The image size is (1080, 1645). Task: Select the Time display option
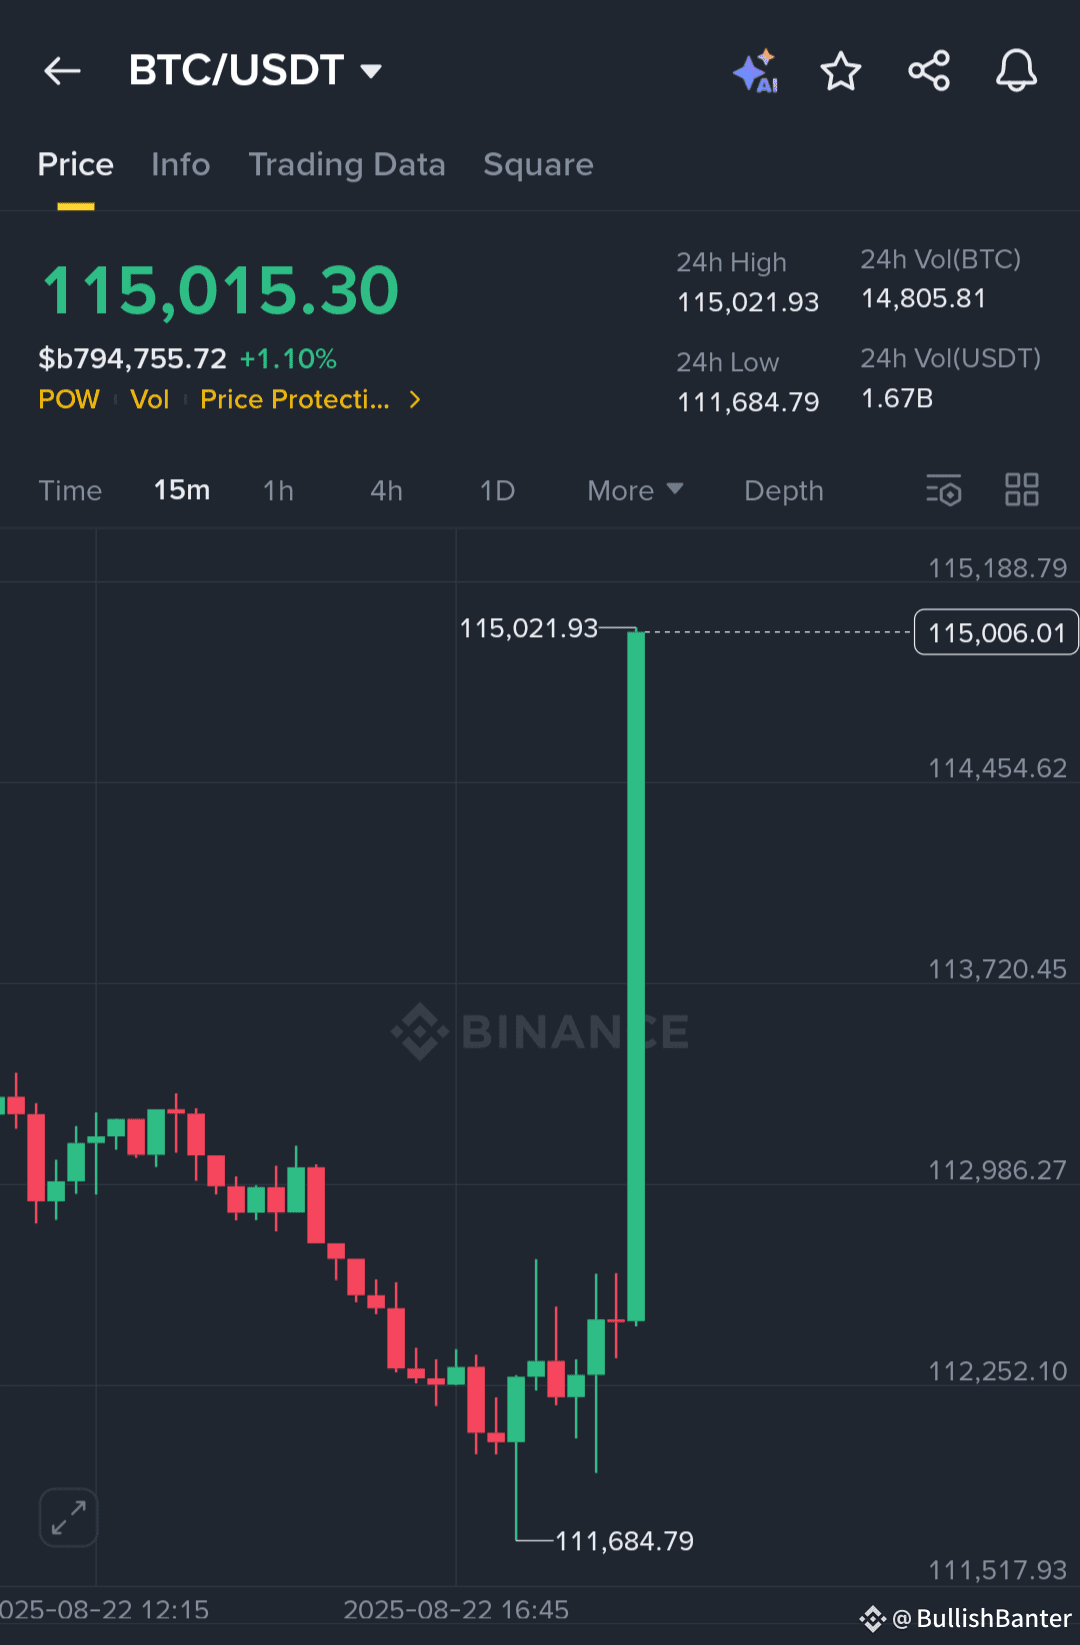pos(70,490)
